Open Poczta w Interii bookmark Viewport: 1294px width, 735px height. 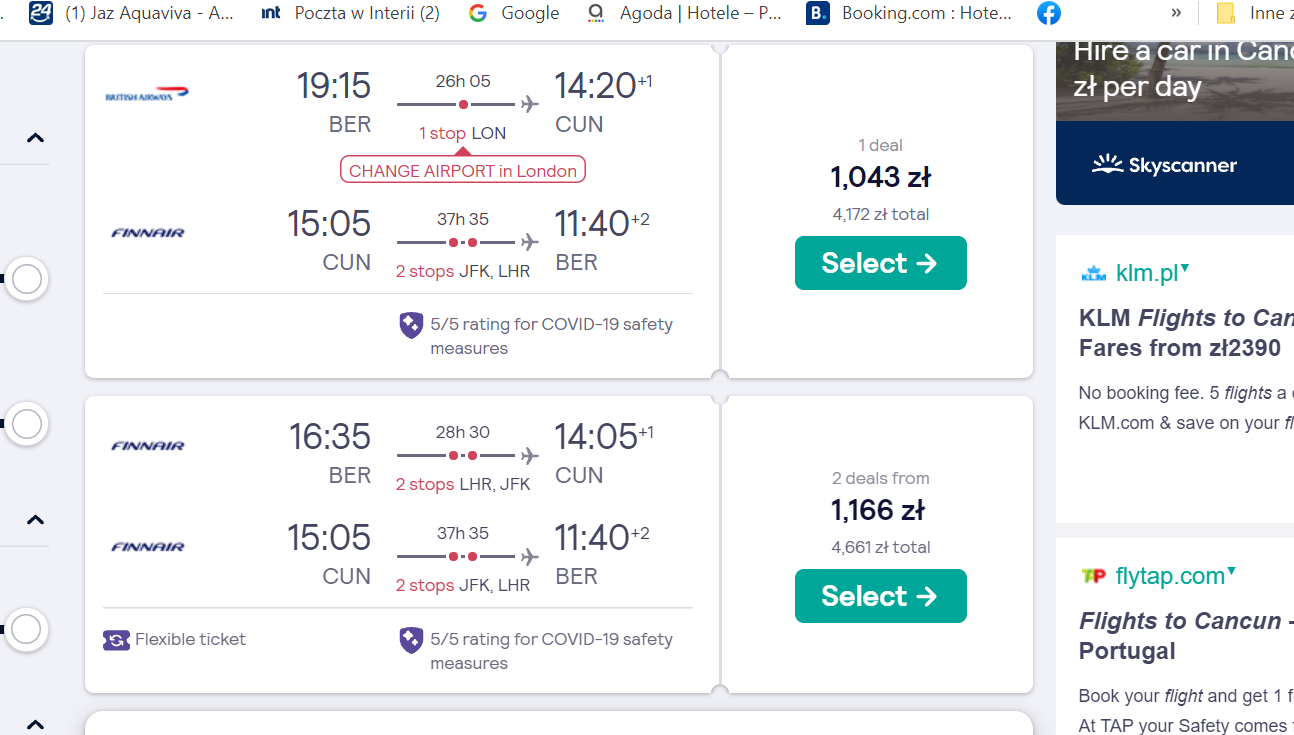tap(349, 13)
